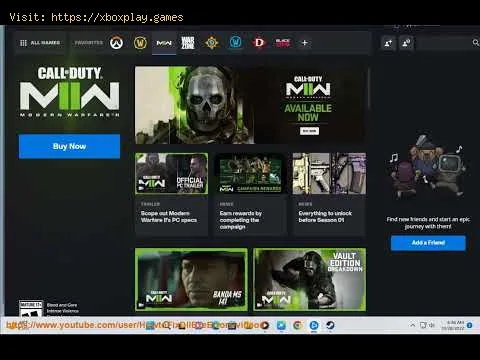Add a game to favorites with plus
Image resolution: width=480 pixels, height=360 pixels.
click(304, 43)
